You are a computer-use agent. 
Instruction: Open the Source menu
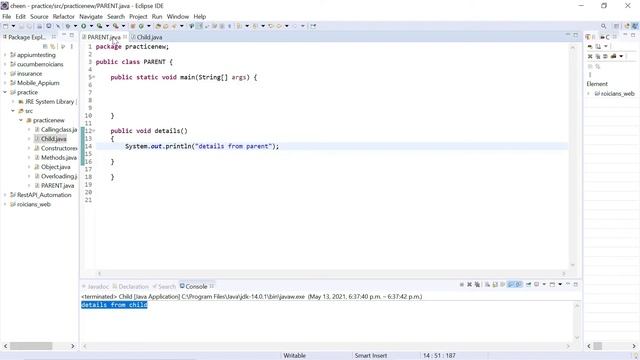pyautogui.click(x=39, y=17)
